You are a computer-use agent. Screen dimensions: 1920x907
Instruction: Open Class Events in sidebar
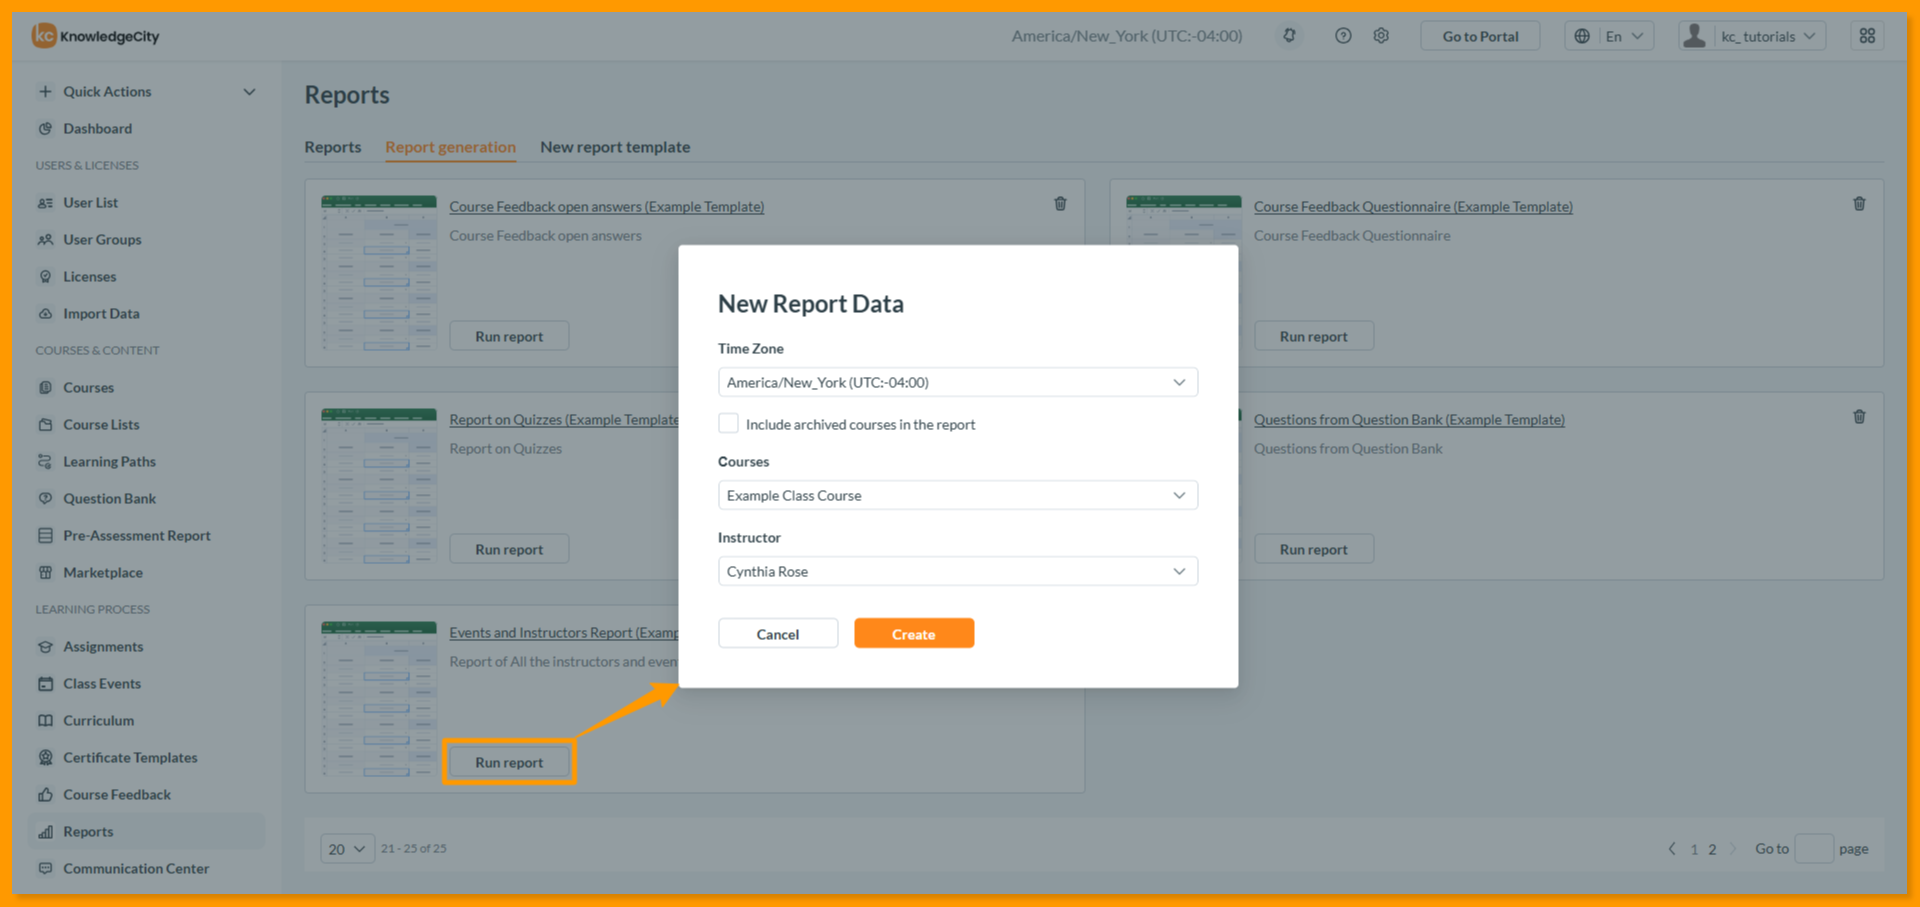pos(102,683)
